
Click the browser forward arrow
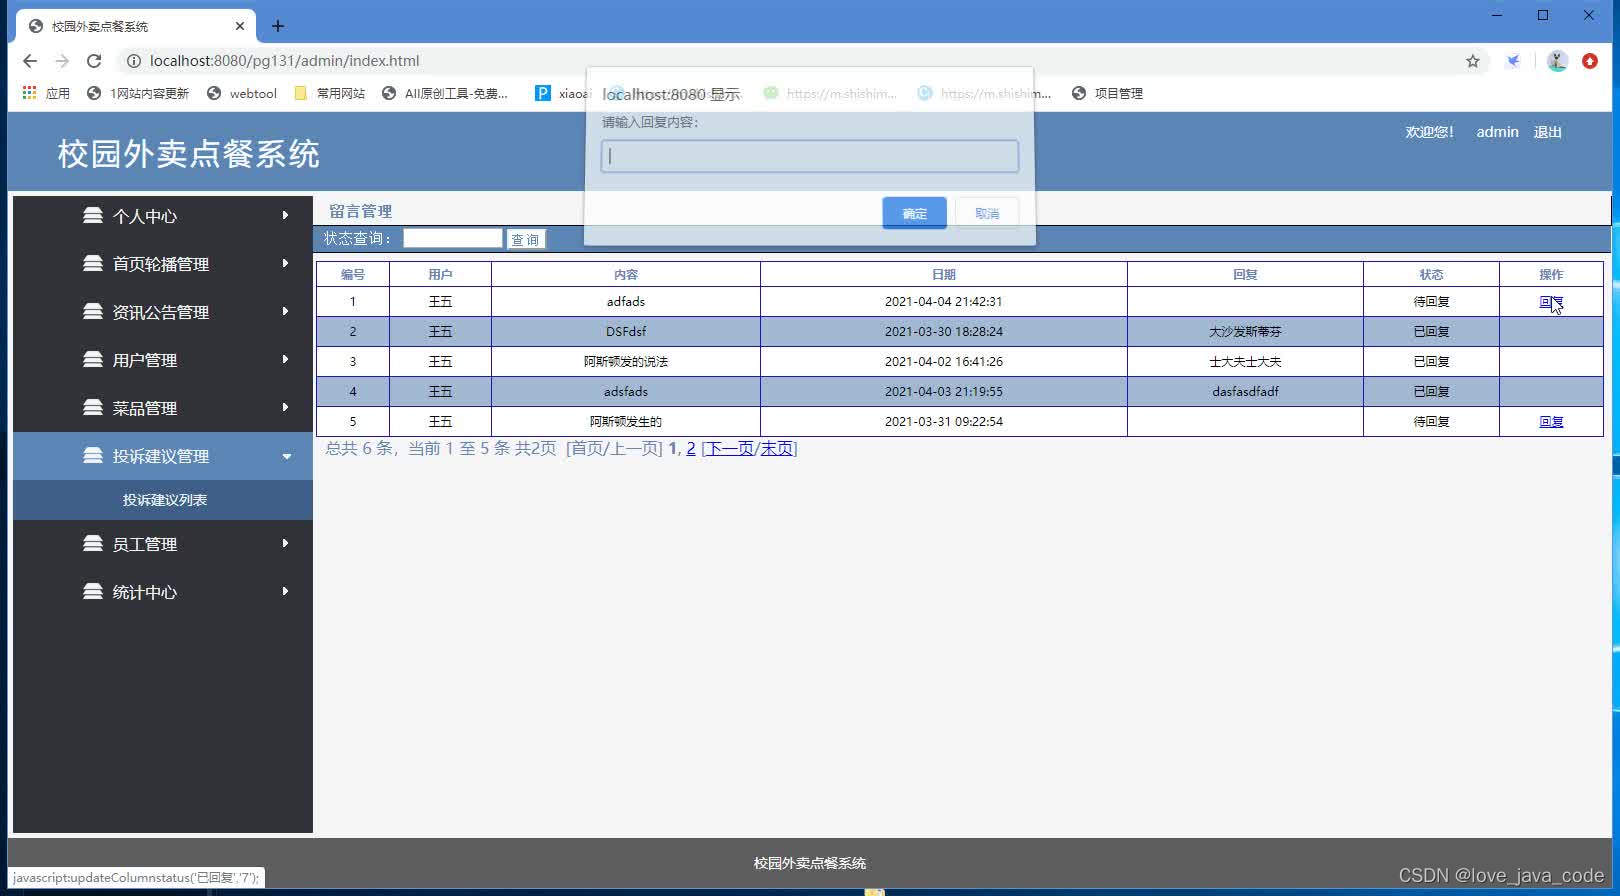[62, 61]
